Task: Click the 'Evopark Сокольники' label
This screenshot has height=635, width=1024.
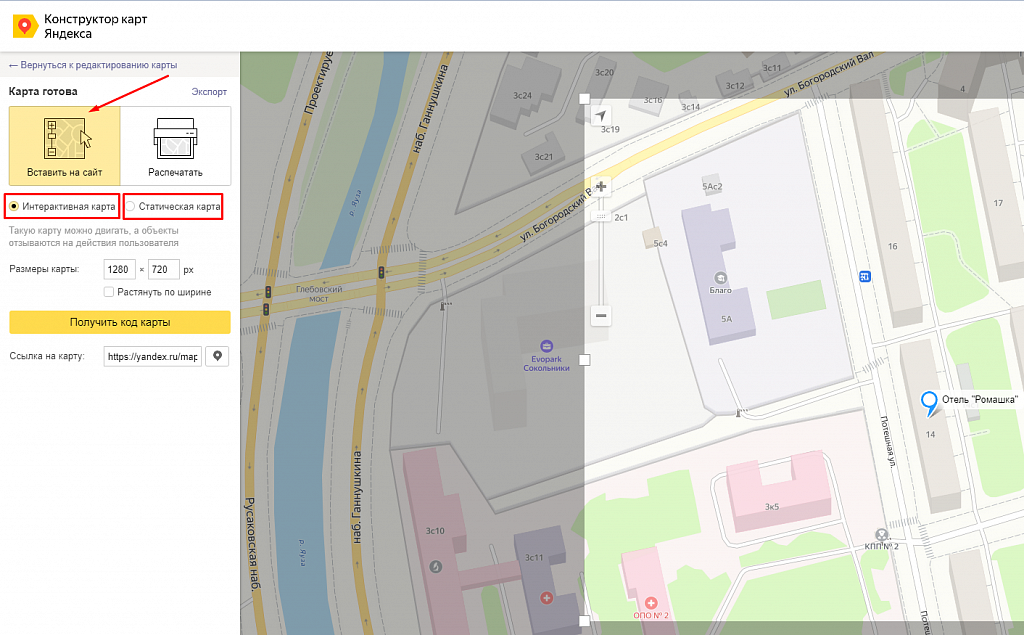Action: coord(547,364)
